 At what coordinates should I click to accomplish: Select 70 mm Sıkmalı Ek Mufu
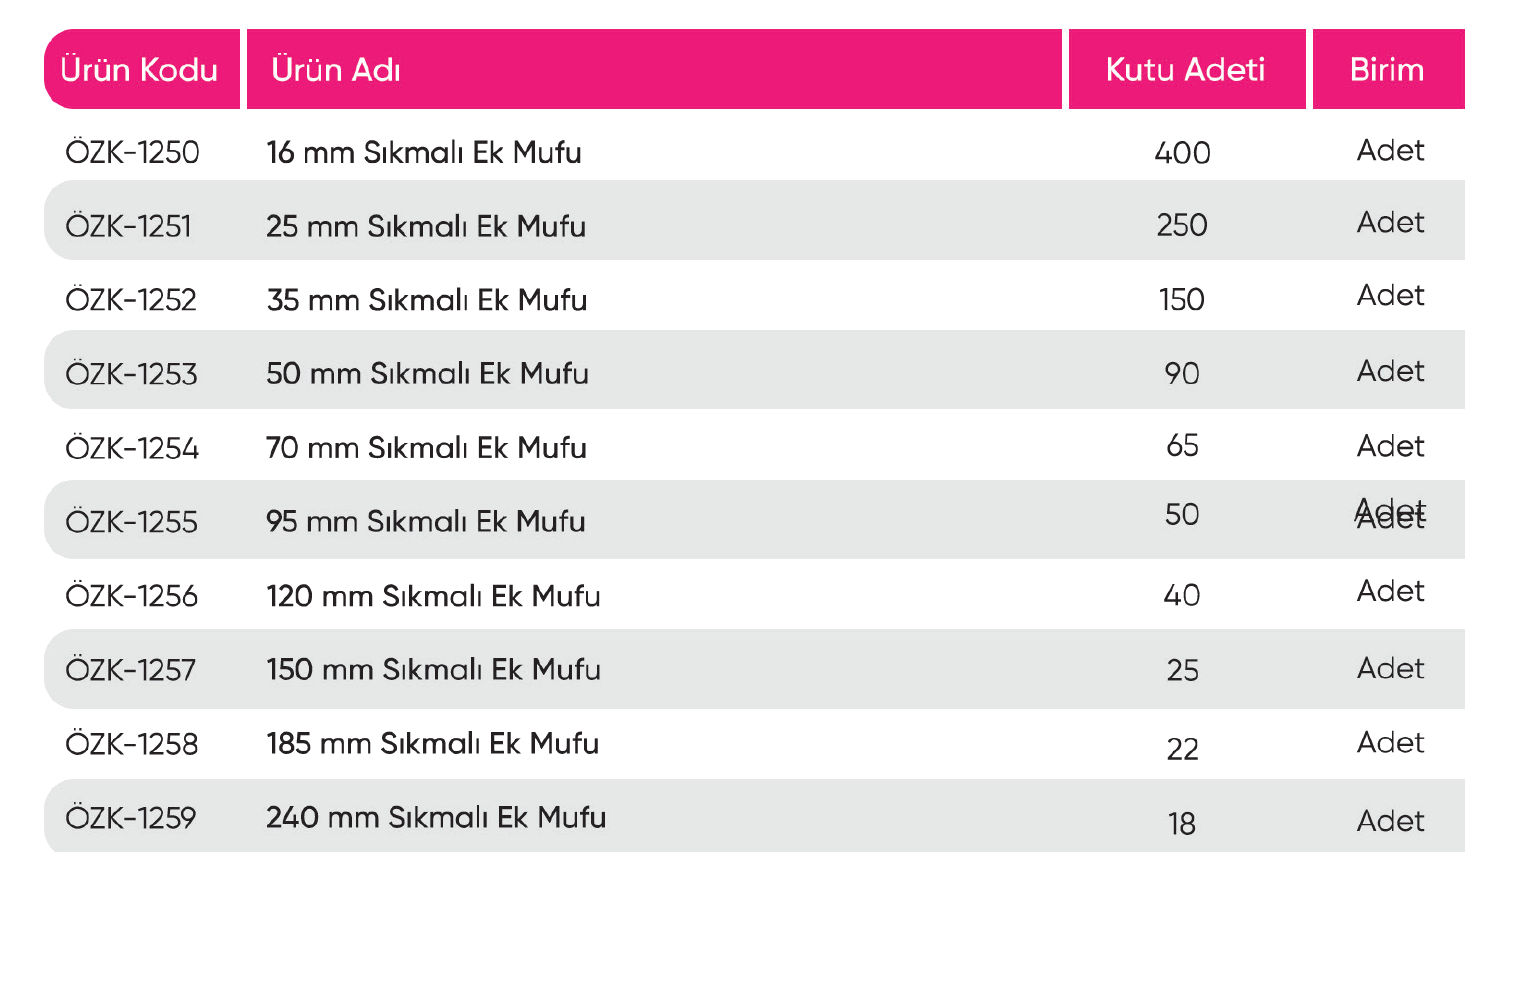click(426, 448)
